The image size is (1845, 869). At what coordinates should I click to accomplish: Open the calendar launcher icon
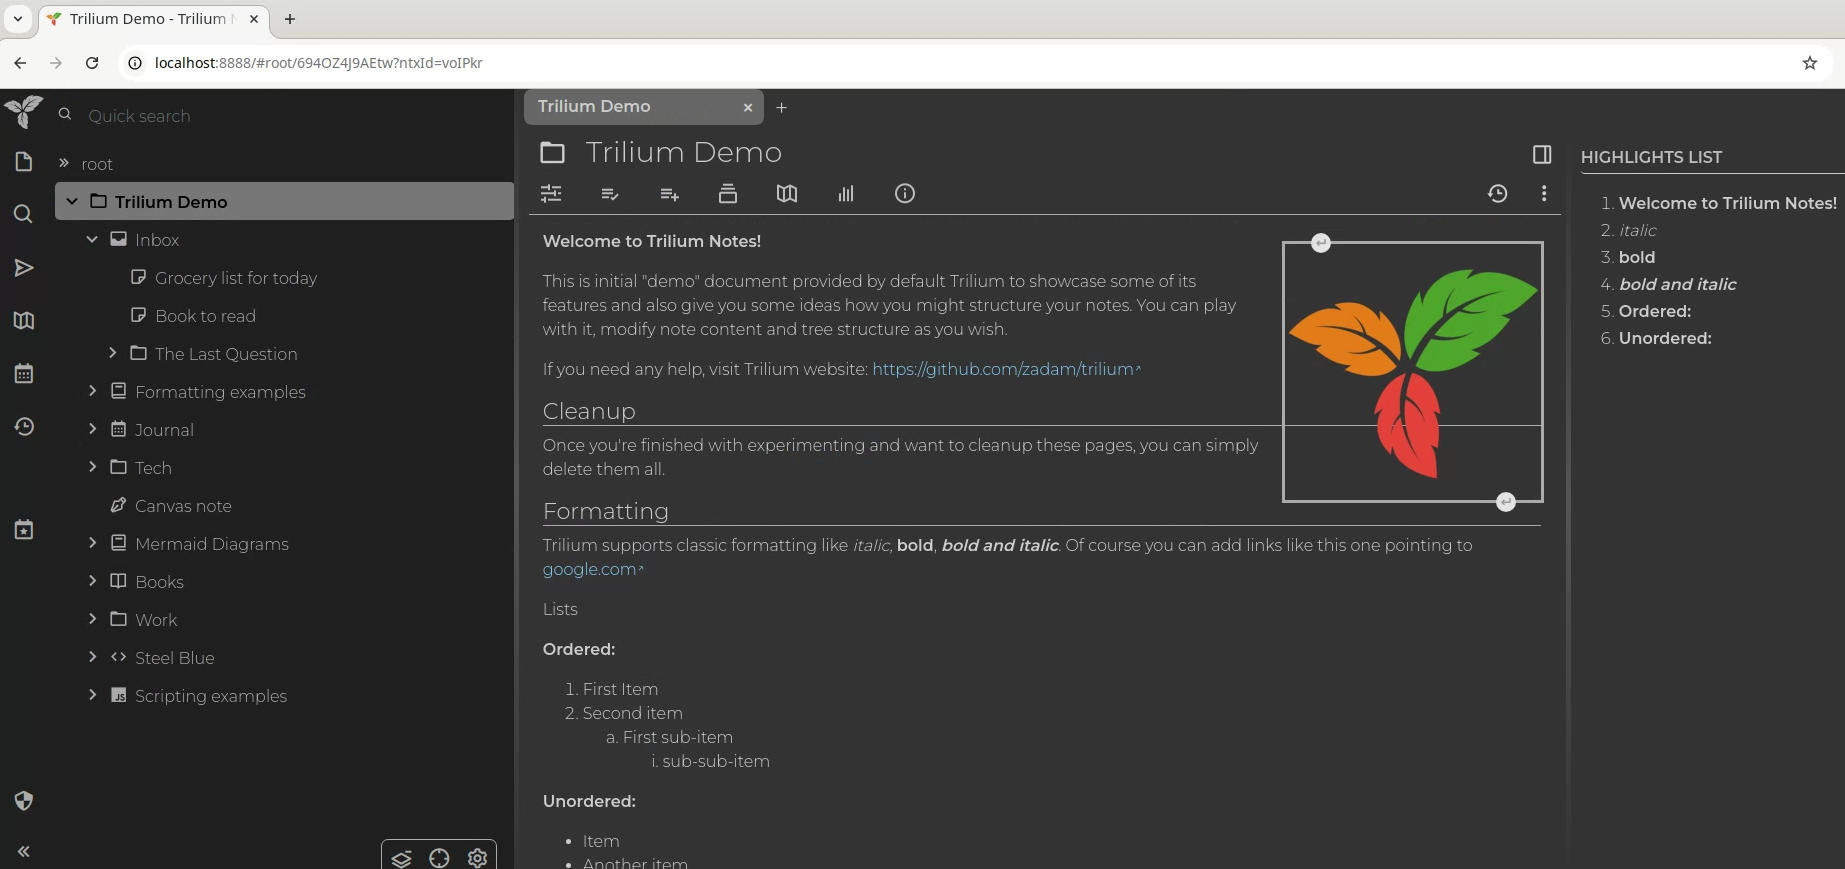[x=24, y=374]
